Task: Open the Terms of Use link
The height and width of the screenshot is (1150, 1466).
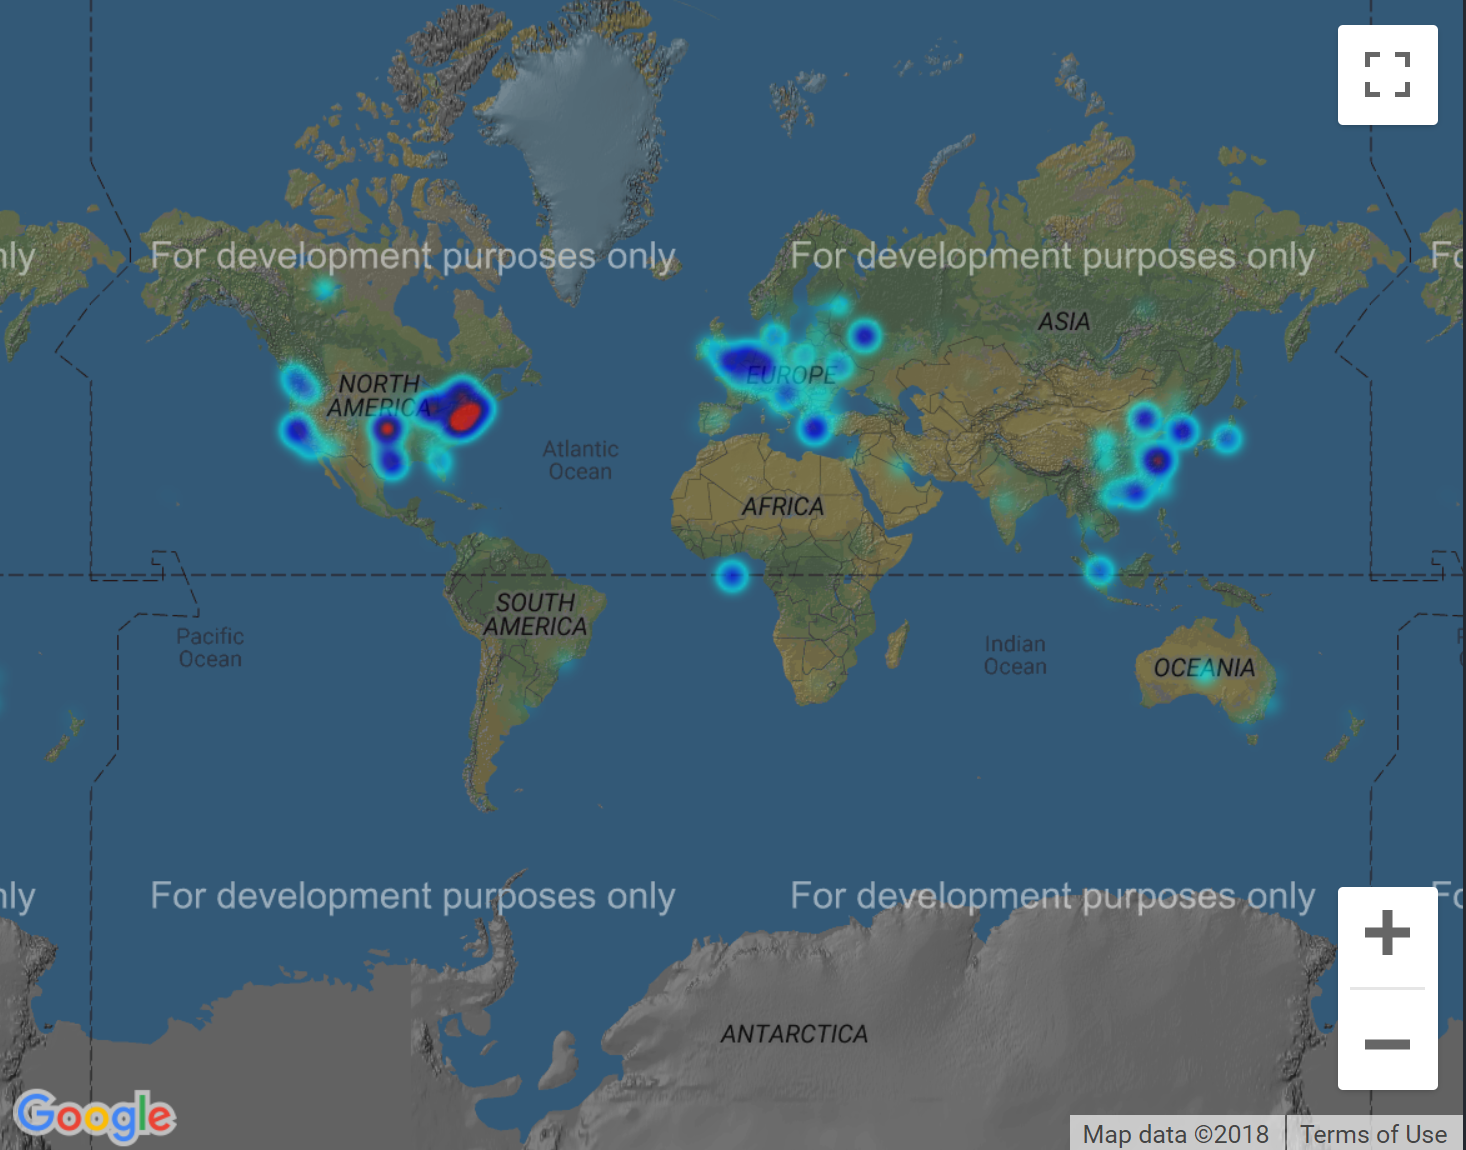Action: click(x=1373, y=1134)
